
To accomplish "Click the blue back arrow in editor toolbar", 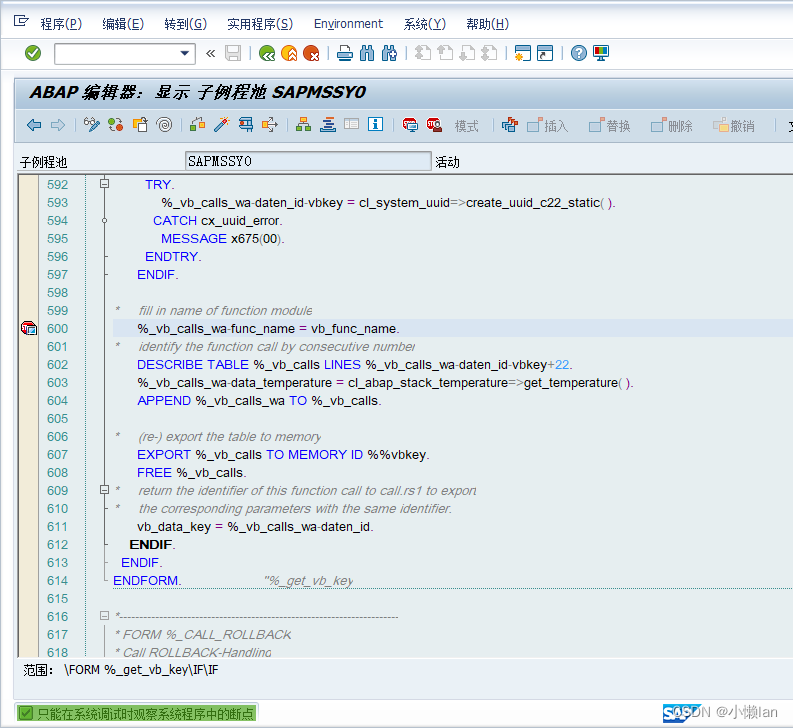I will pos(34,125).
